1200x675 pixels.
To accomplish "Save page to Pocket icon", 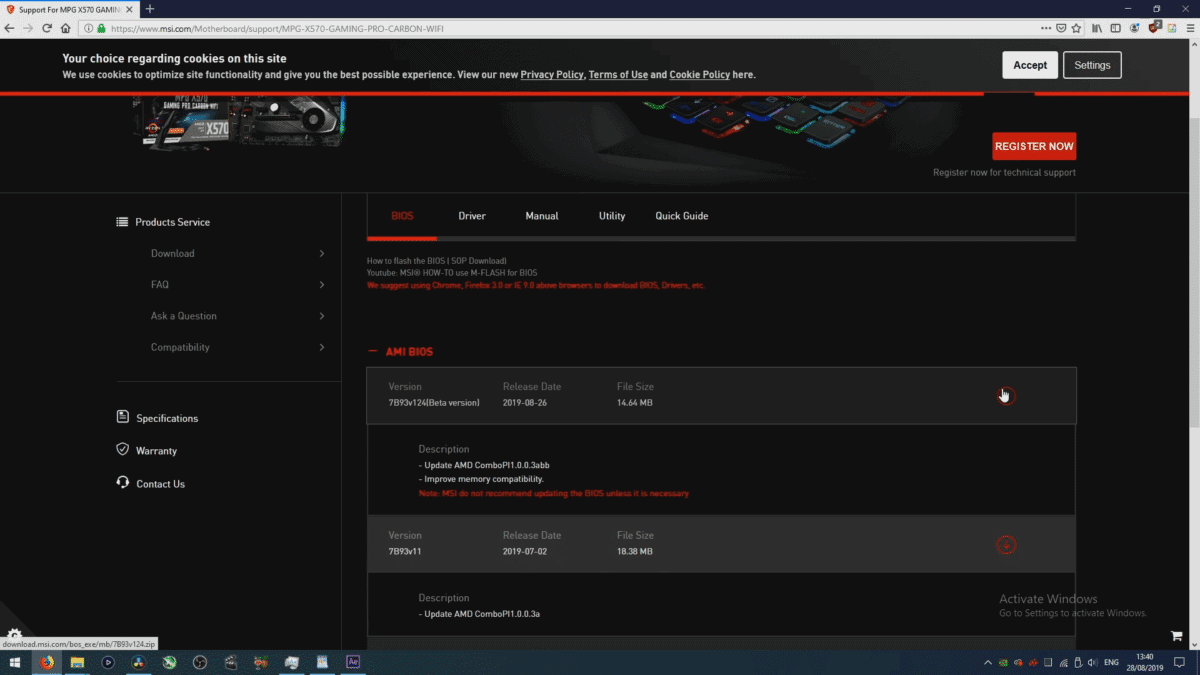I will pos(1061,28).
